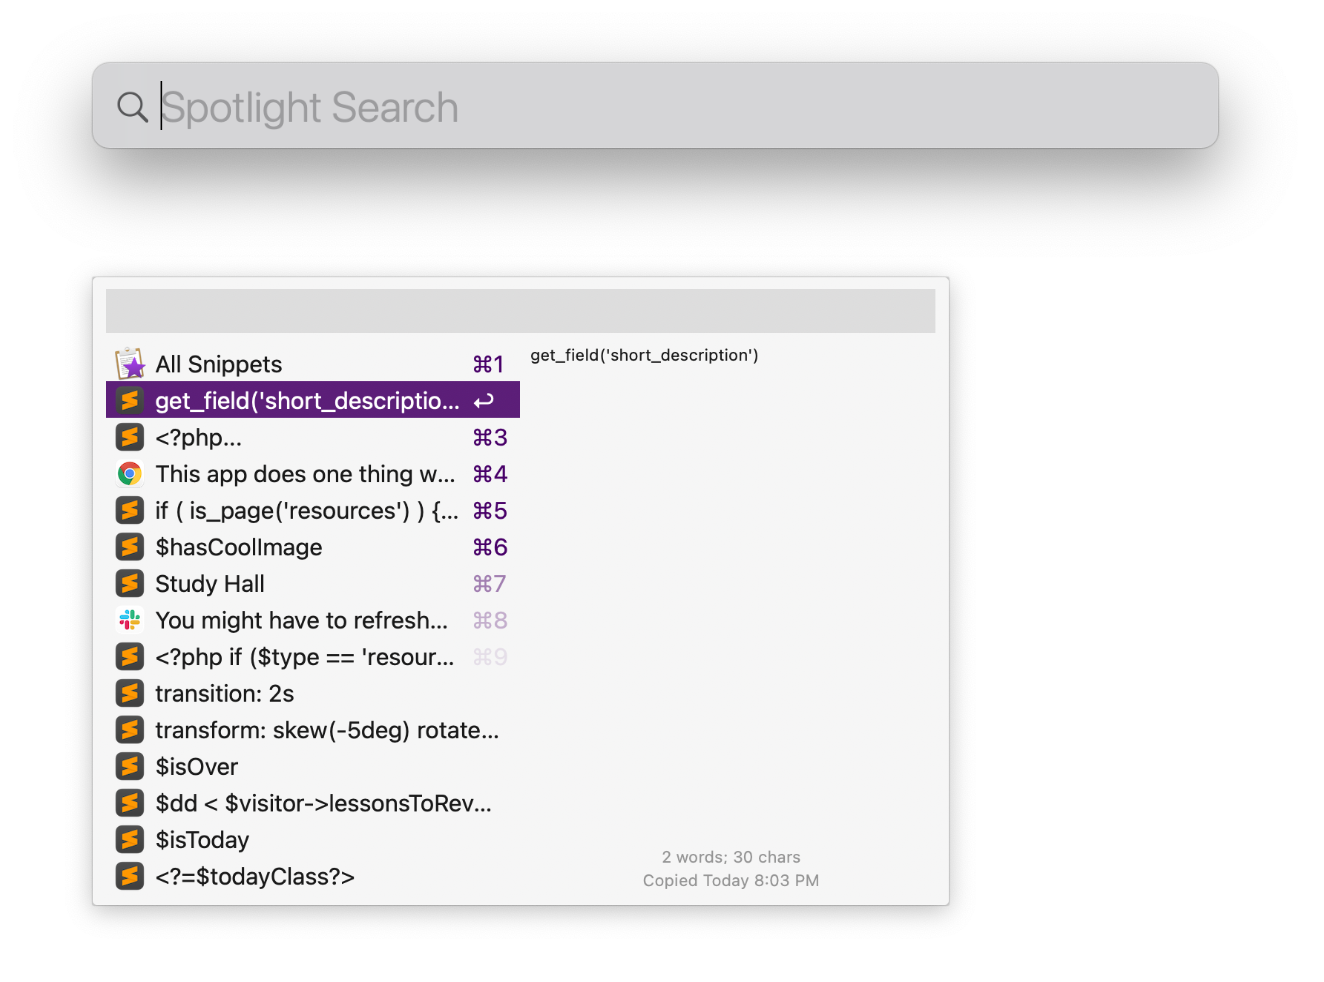Click the gray filter bar above the list
The image size is (1324, 982).
[x=520, y=311]
